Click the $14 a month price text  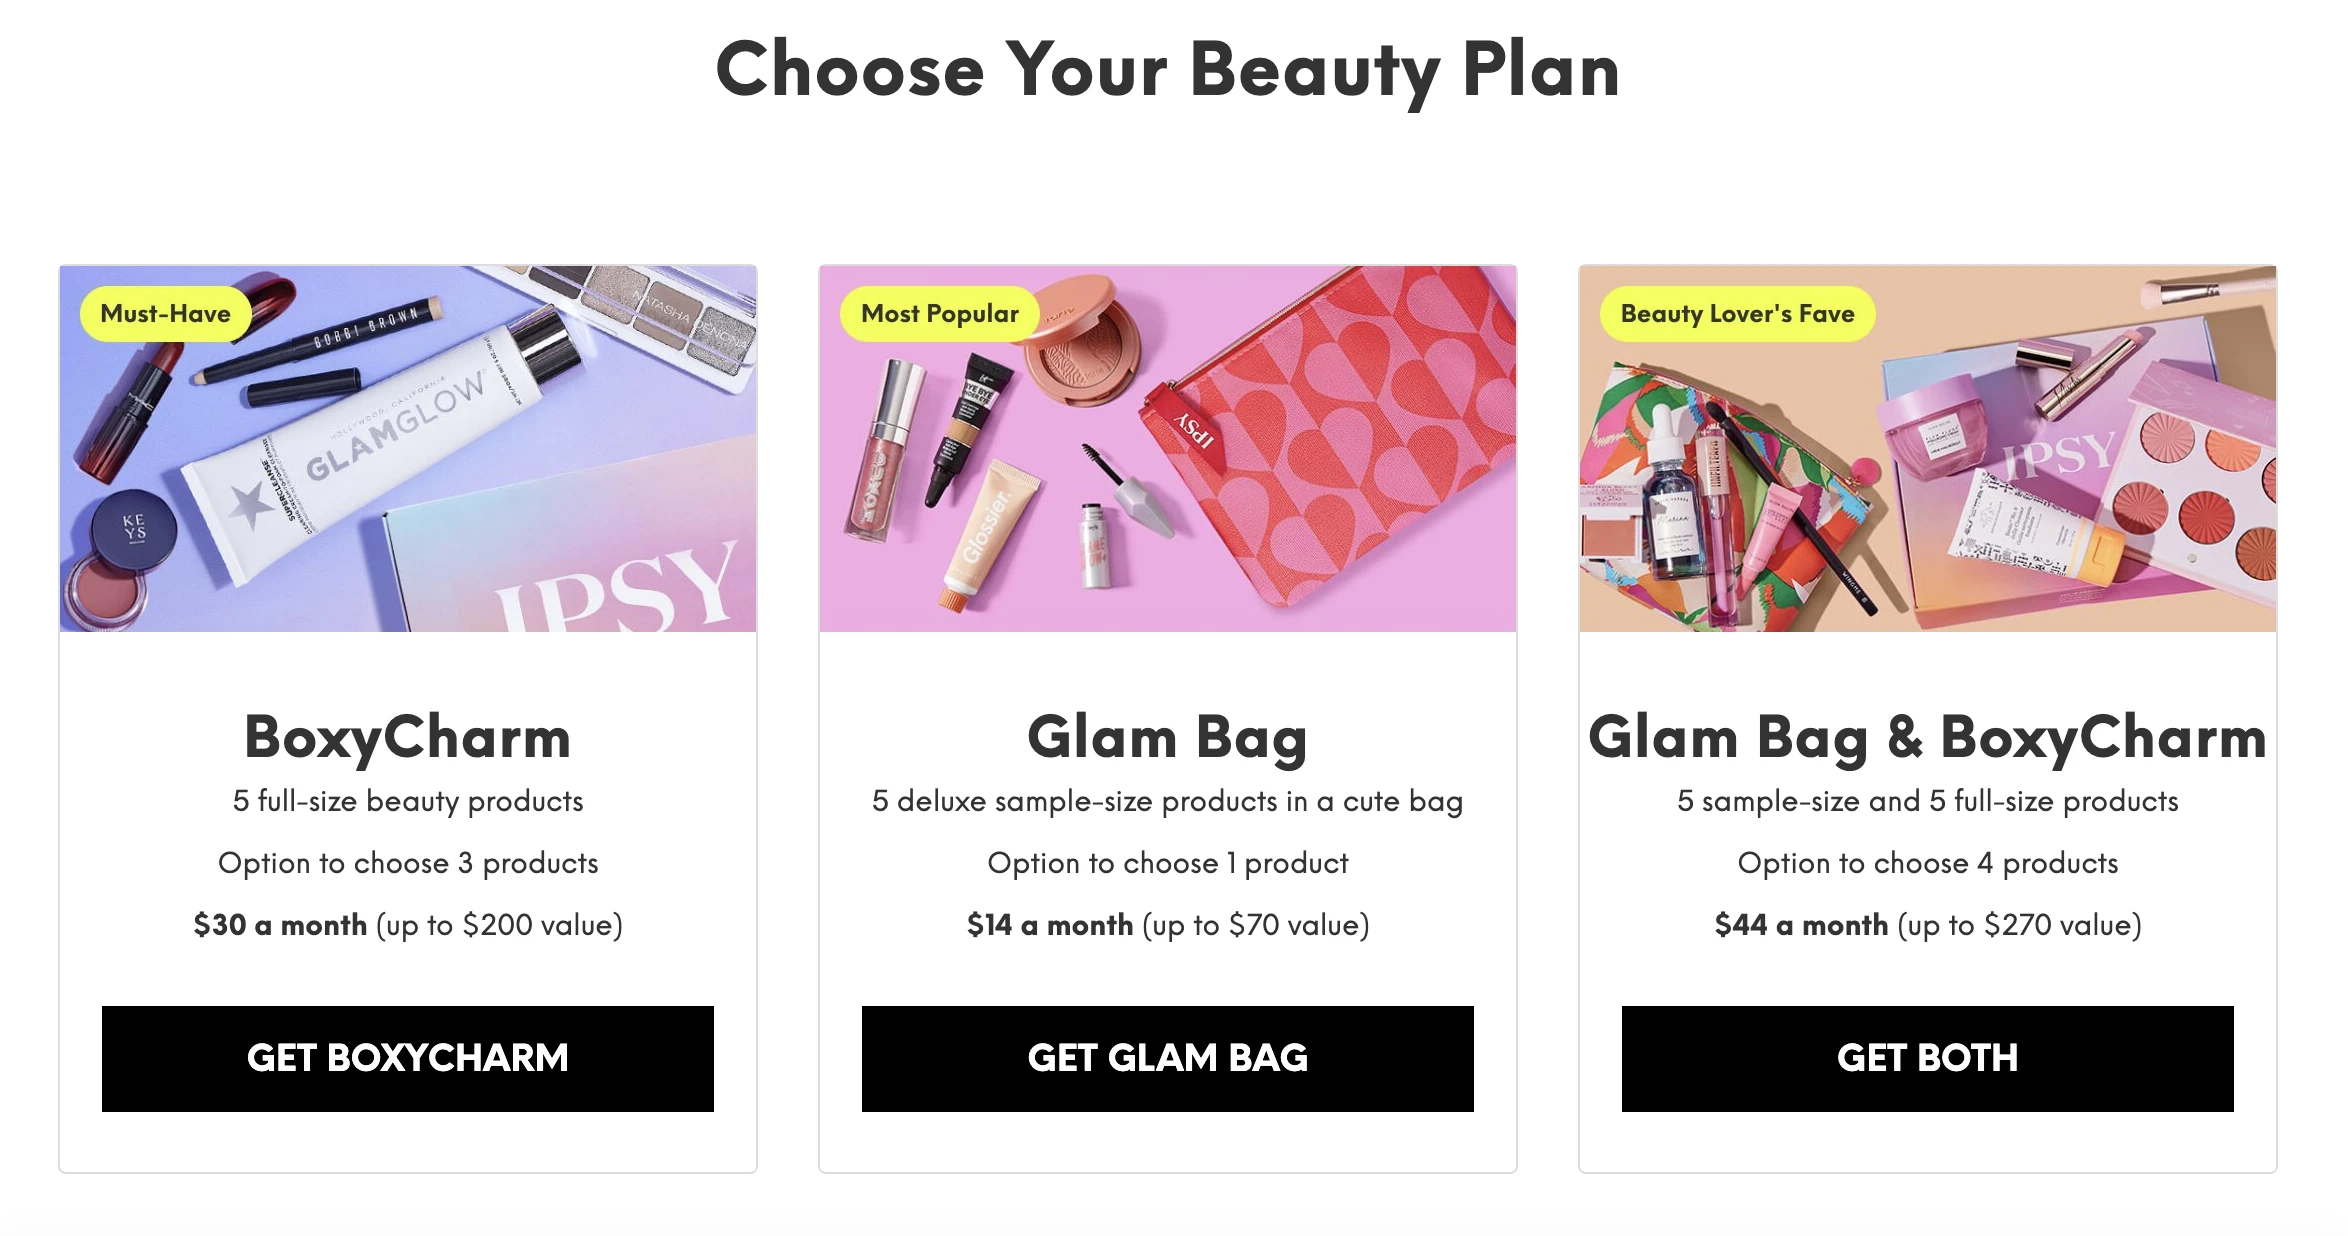tap(1049, 925)
